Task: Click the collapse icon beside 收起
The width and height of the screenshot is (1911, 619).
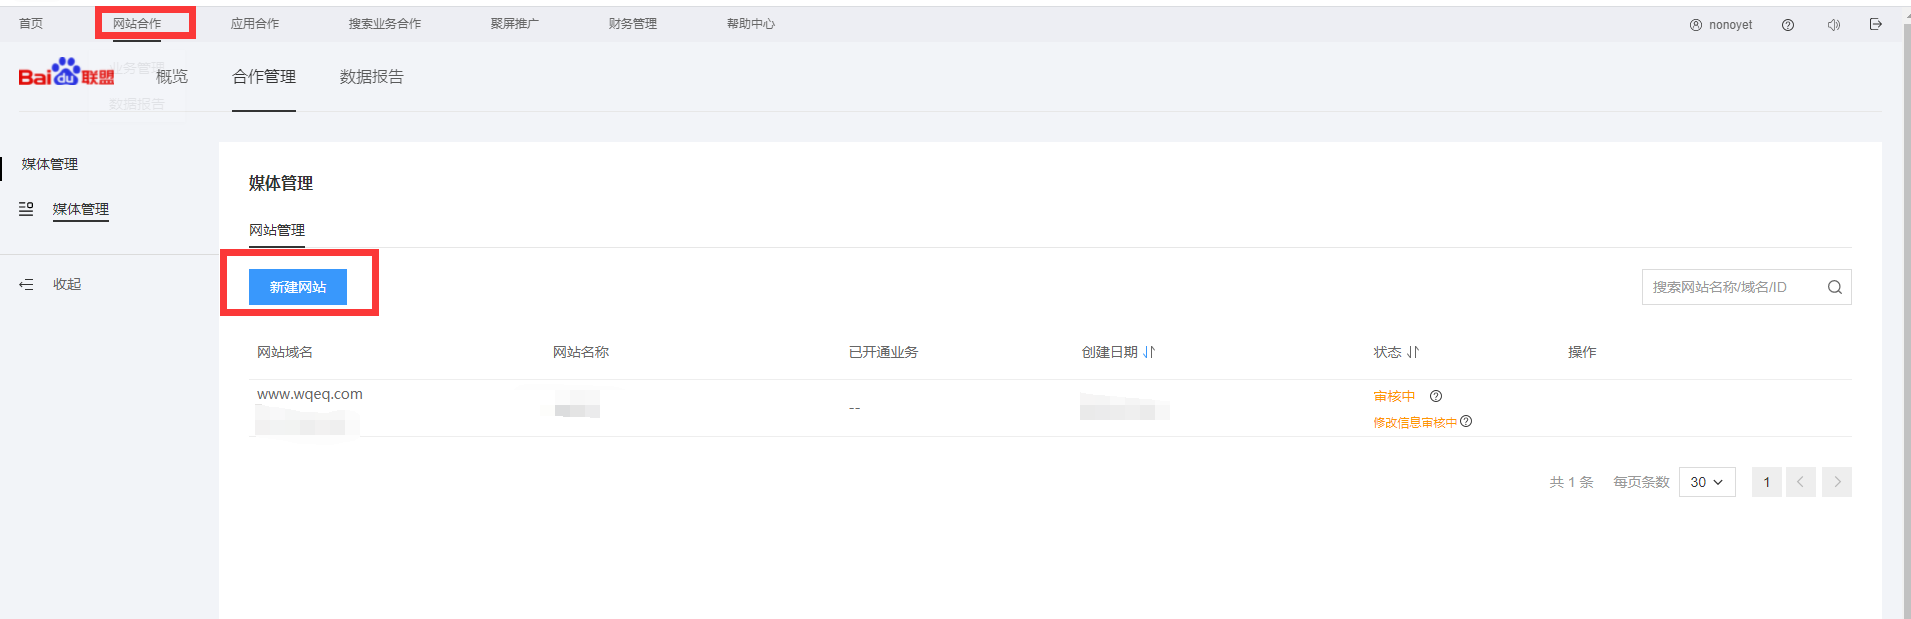Action: 27,285
